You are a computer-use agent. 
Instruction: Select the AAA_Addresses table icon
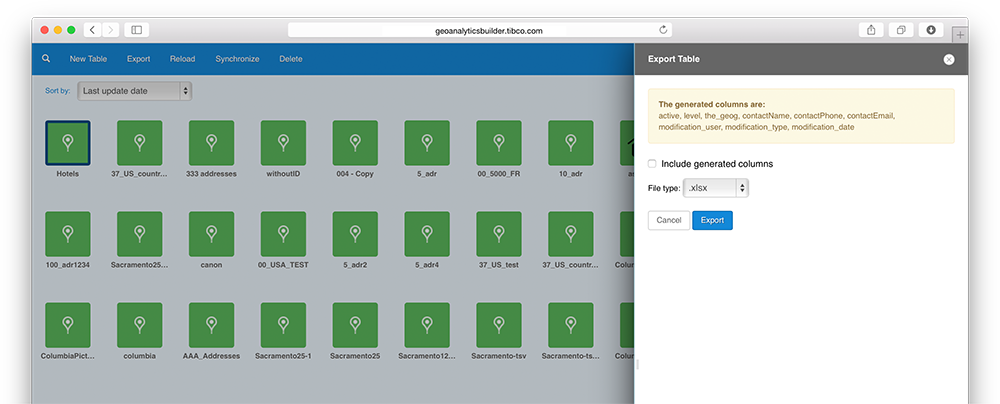(211, 325)
